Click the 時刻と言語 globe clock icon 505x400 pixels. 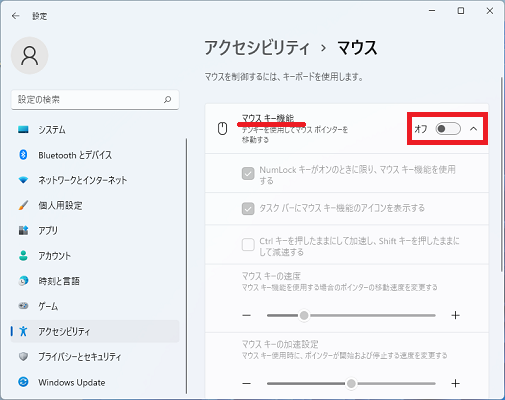(23, 281)
